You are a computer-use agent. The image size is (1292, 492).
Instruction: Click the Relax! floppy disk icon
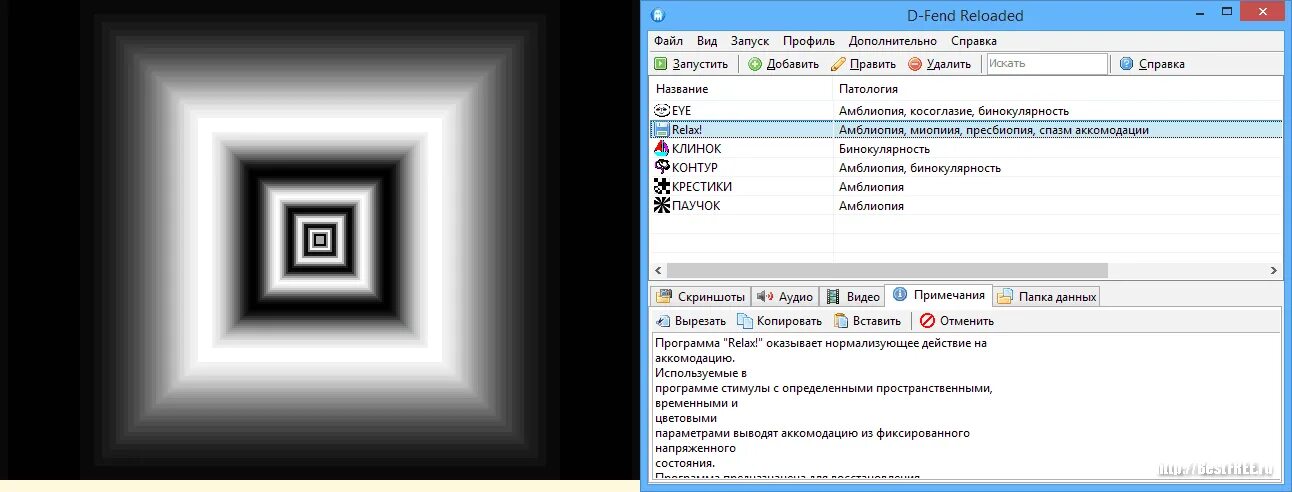tap(661, 130)
